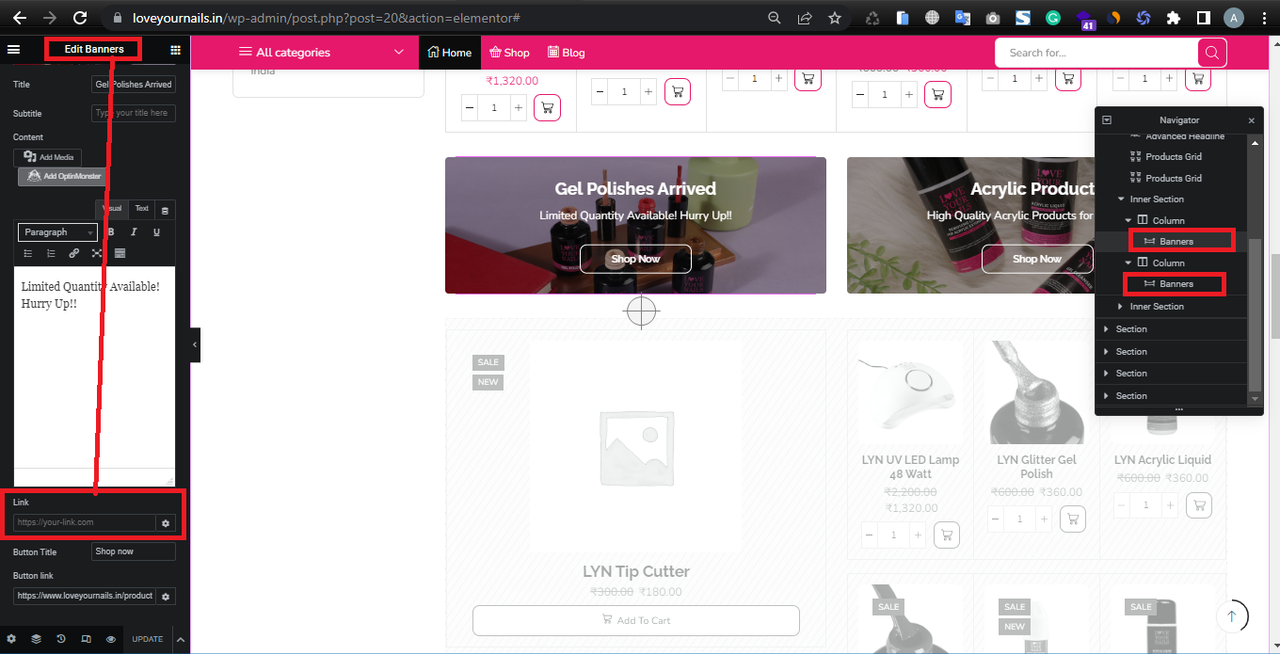Open Chrome three-dot menu
The width and height of the screenshot is (1280, 654).
point(1263,18)
